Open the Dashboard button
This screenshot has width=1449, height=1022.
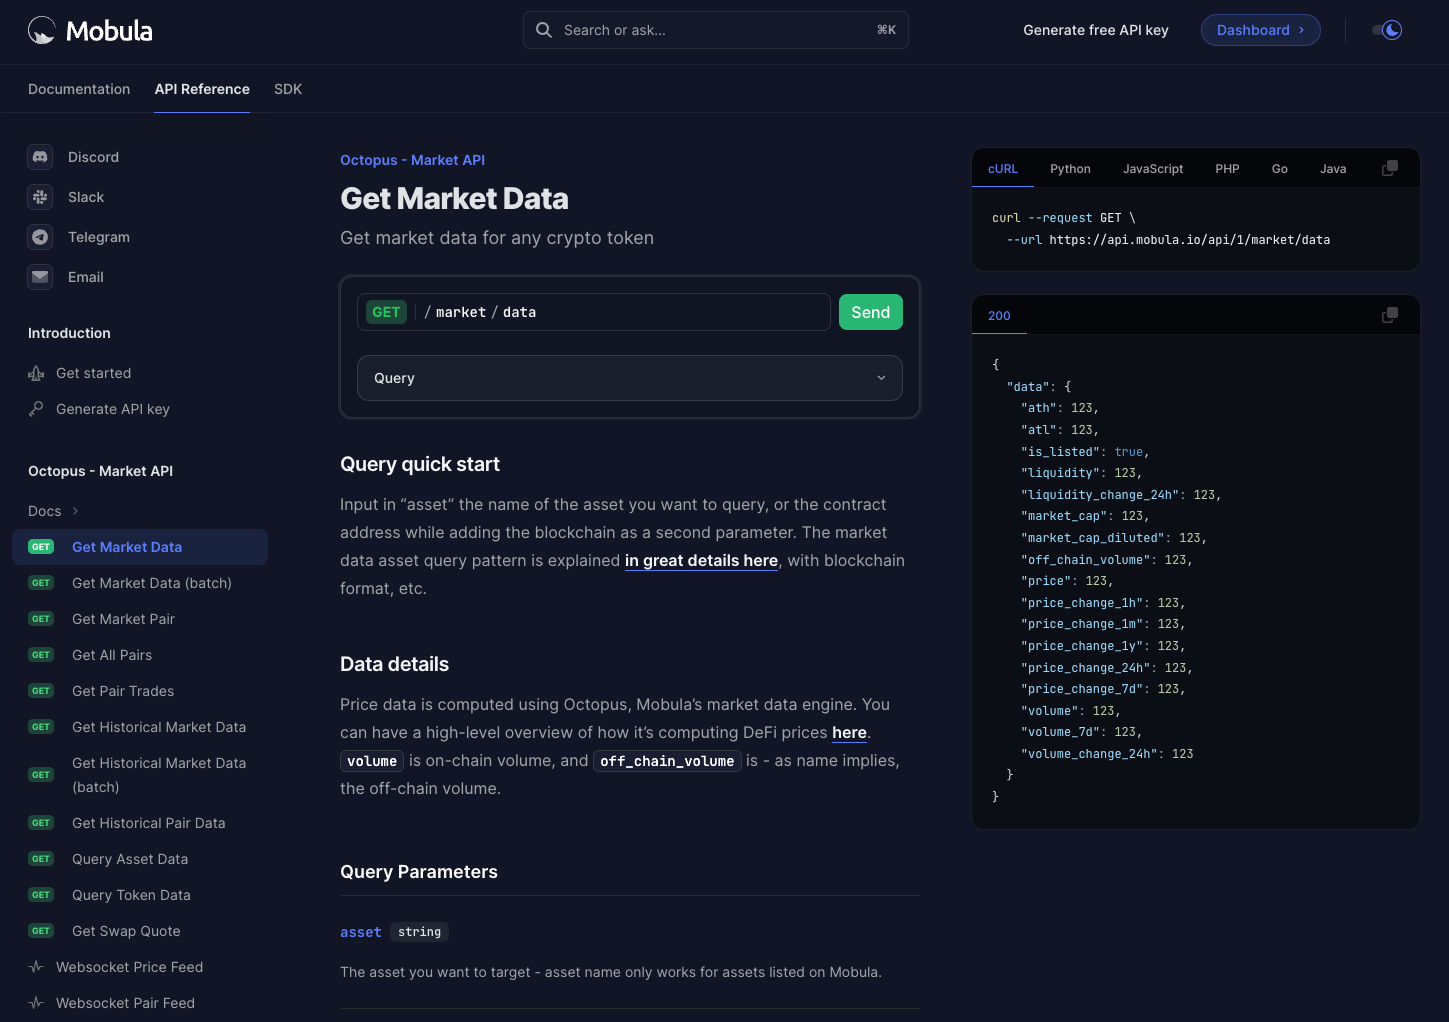[x=1260, y=30]
